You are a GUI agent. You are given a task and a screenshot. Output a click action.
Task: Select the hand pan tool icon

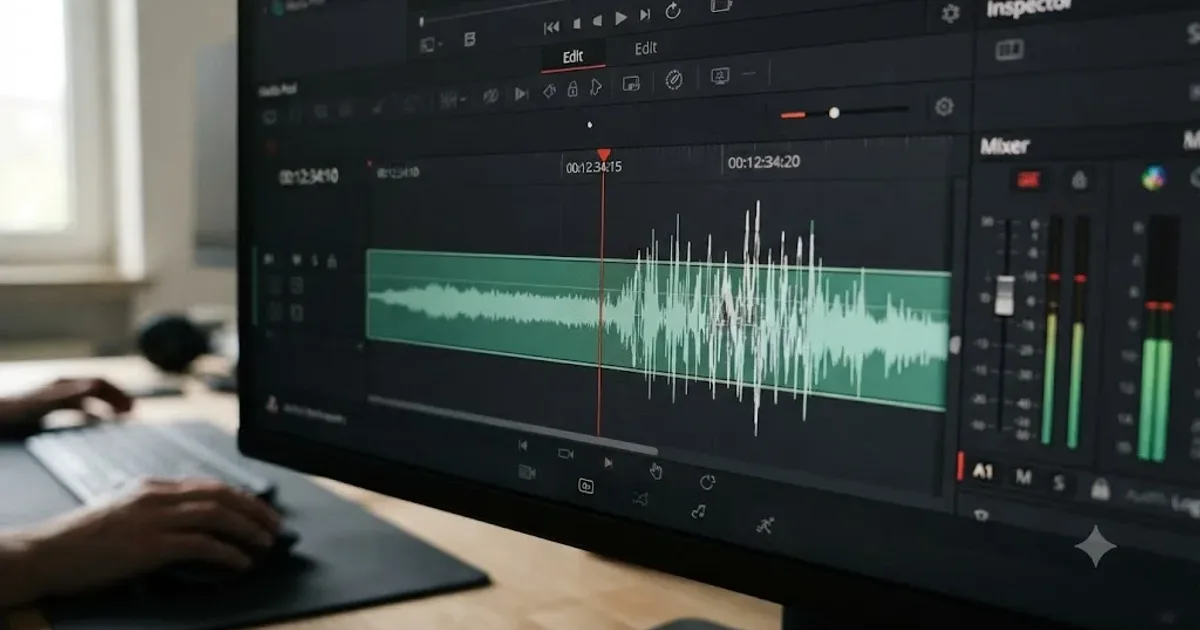tap(656, 471)
